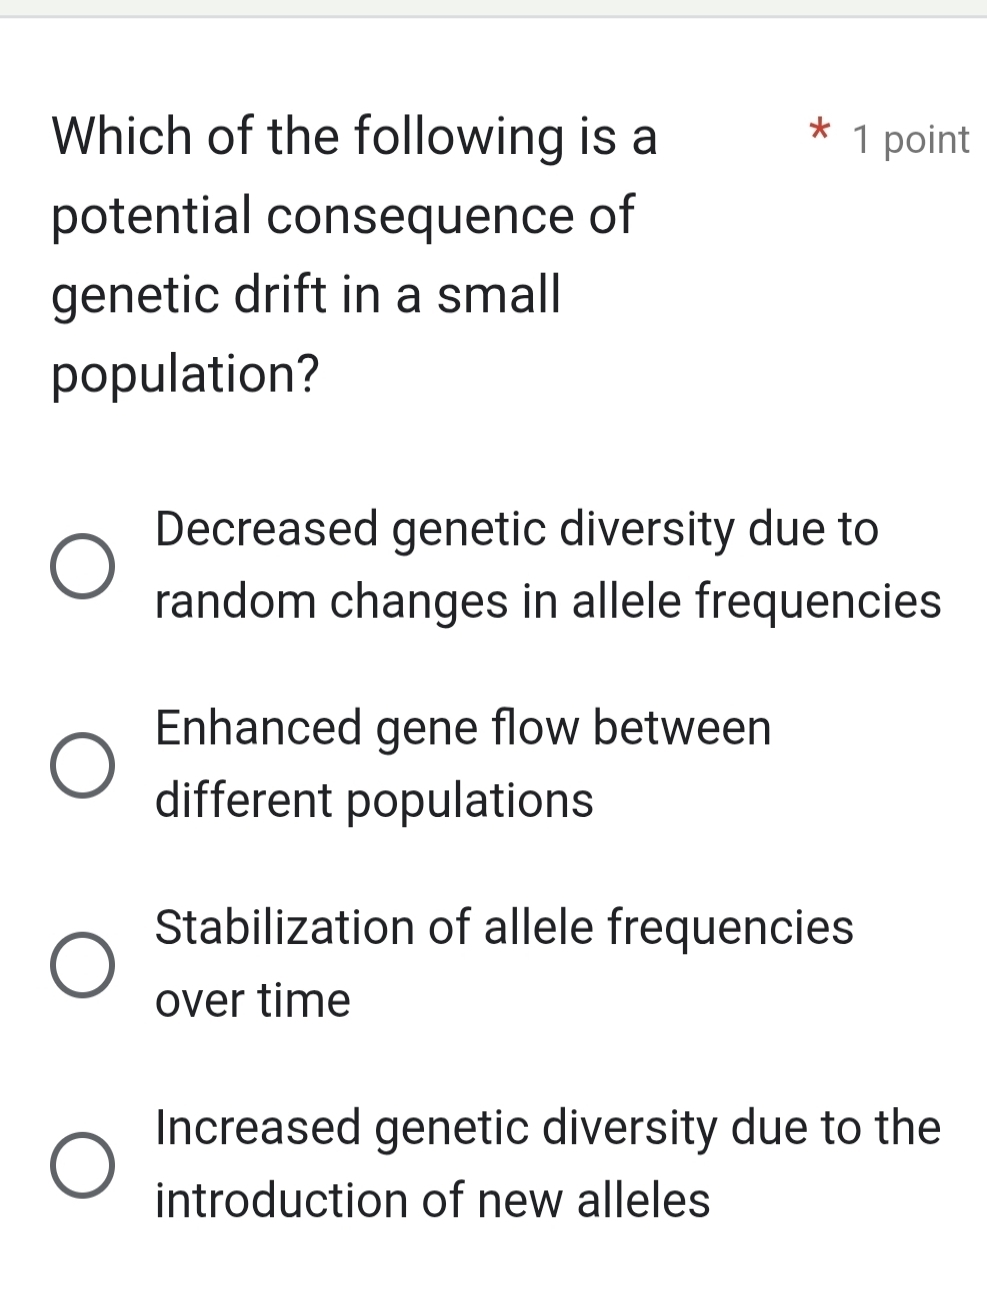
Task: Click the text 'over time'
Action: click(252, 999)
